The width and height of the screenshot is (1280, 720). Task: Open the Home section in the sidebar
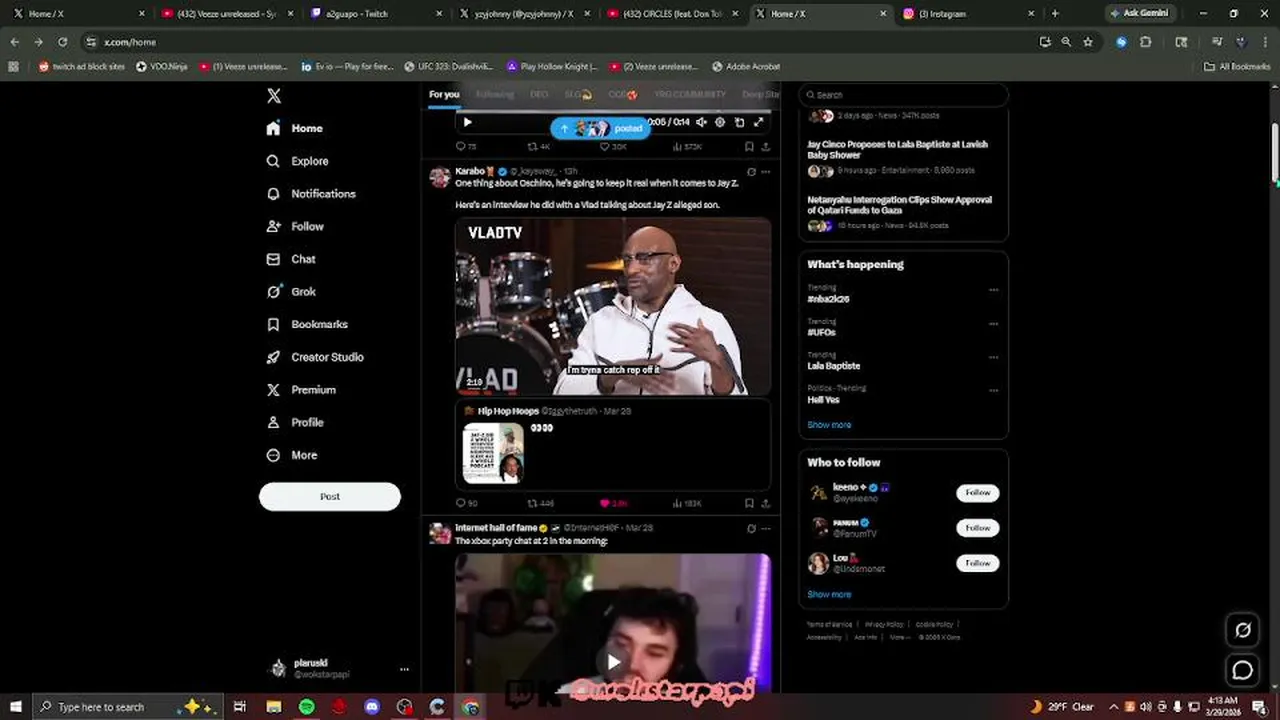tap(295, 128)
